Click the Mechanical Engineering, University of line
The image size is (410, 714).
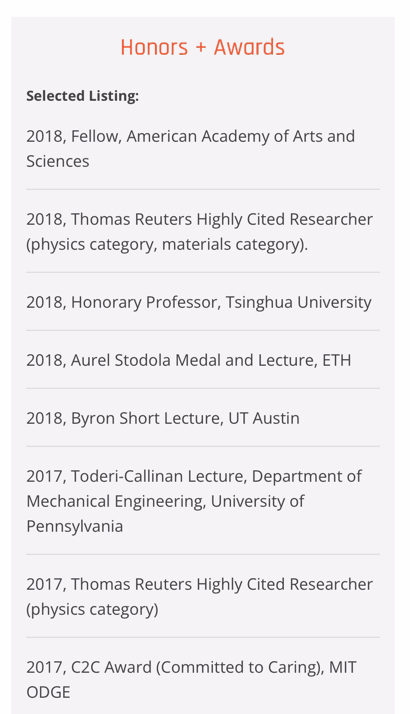pos(165,501)
